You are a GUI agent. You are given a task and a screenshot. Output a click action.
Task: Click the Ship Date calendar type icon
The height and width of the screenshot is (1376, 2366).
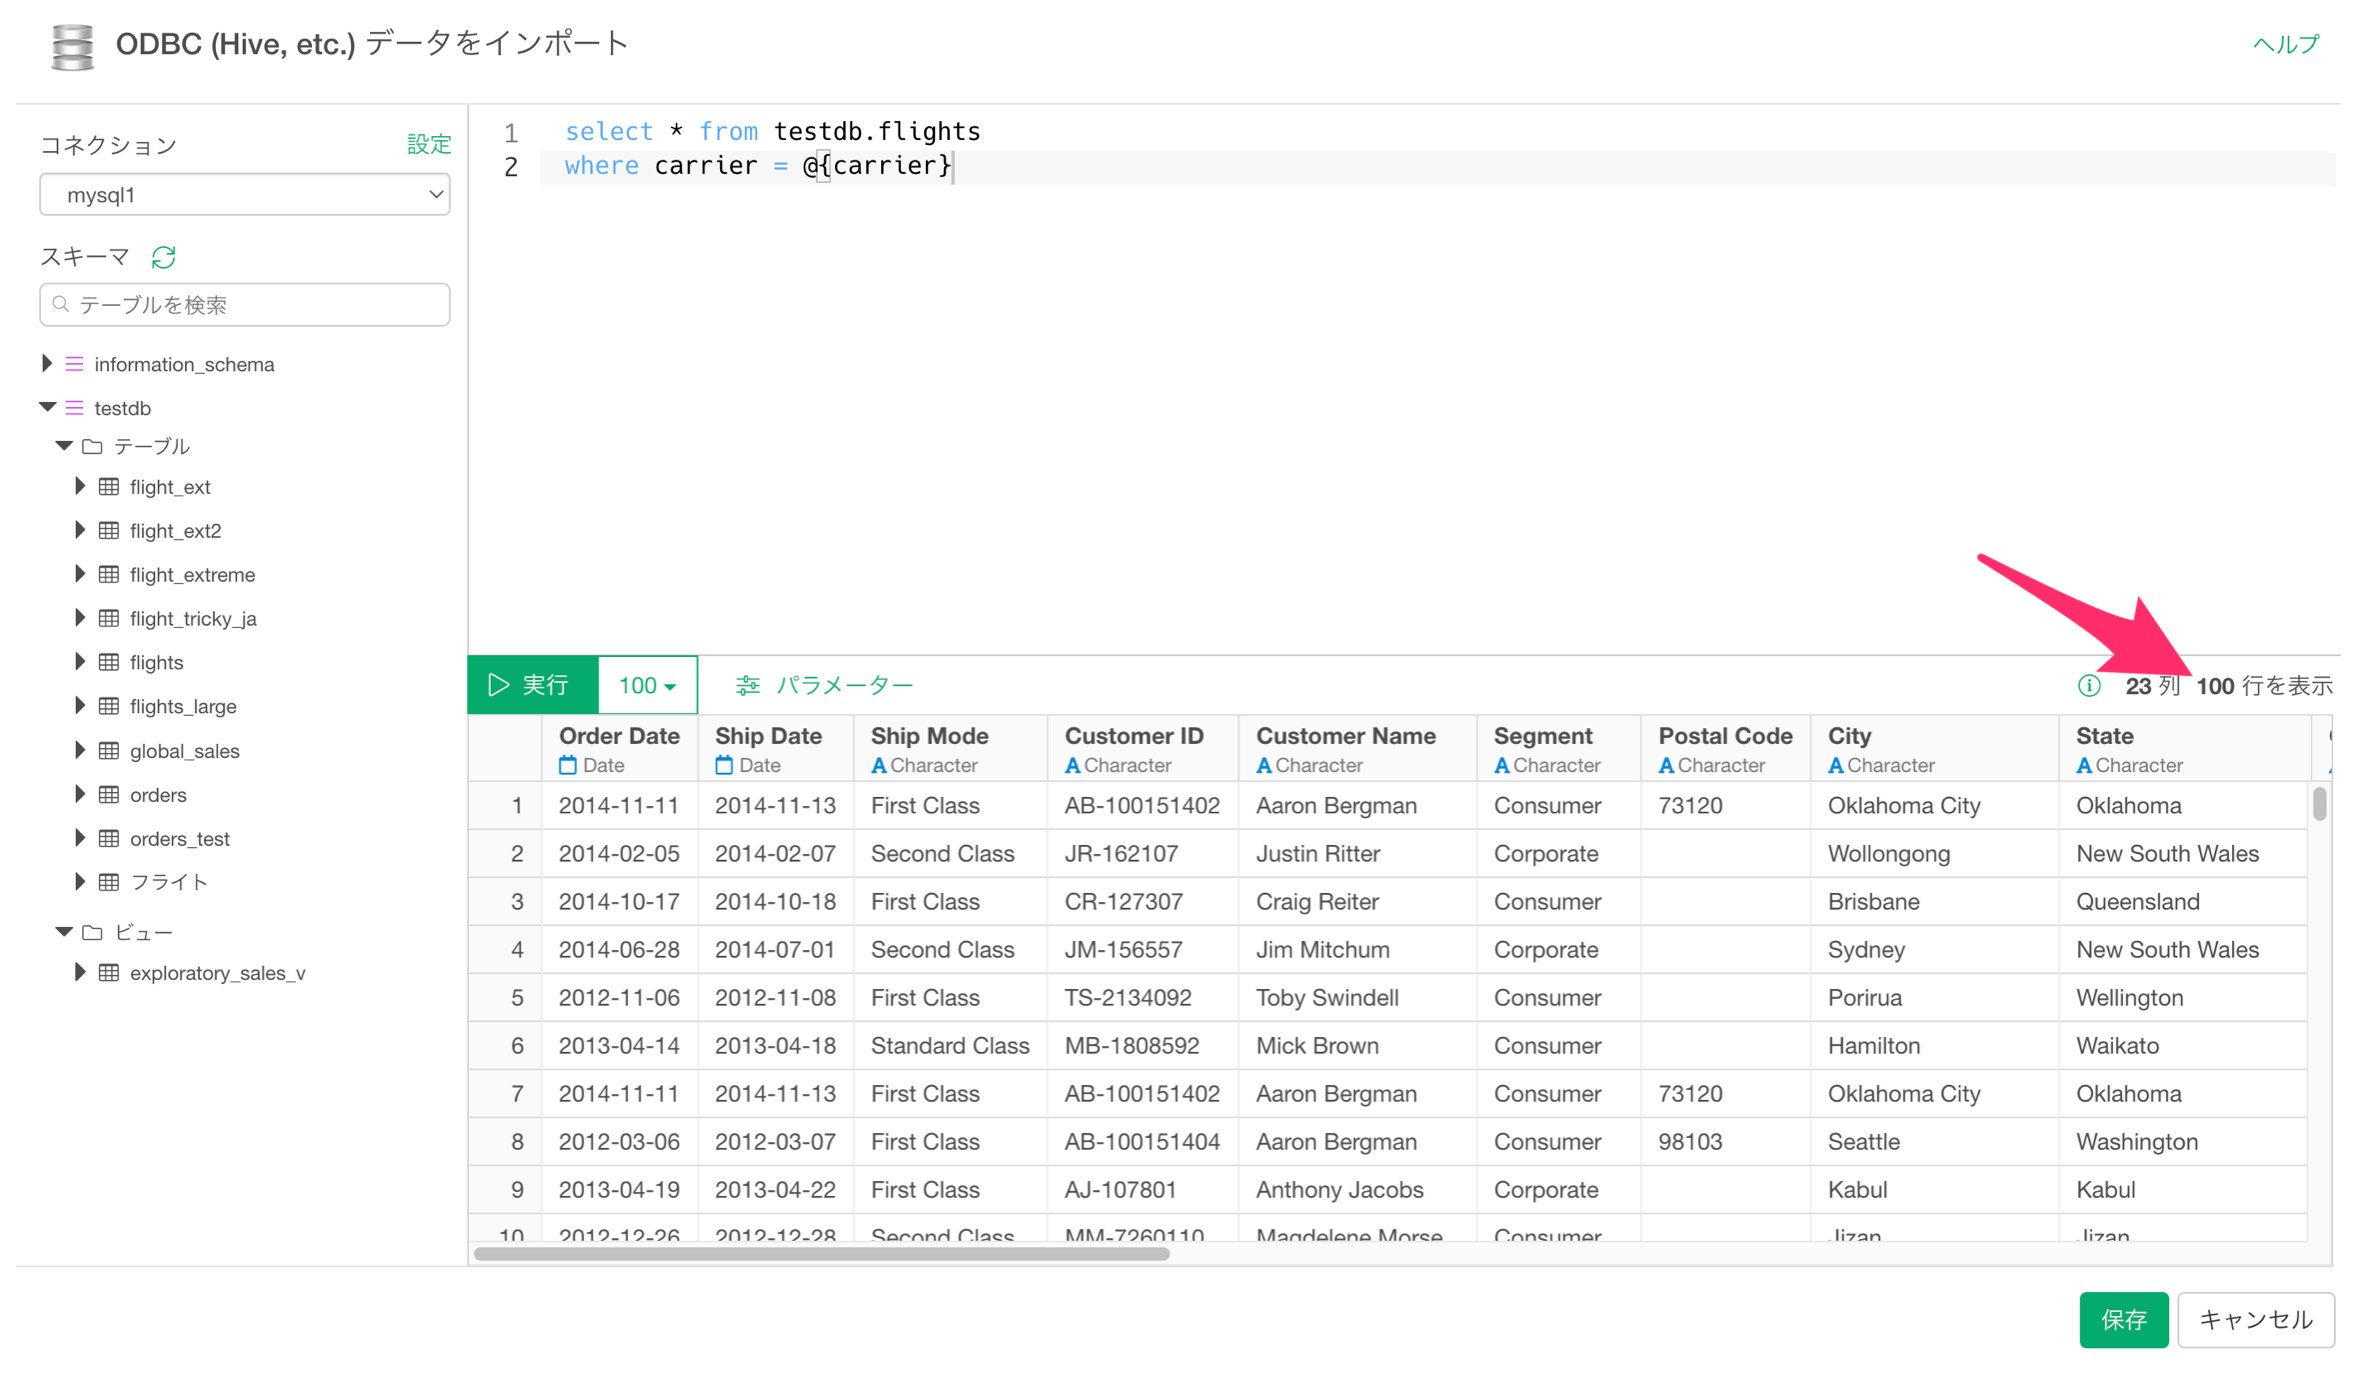click(724, 766)
